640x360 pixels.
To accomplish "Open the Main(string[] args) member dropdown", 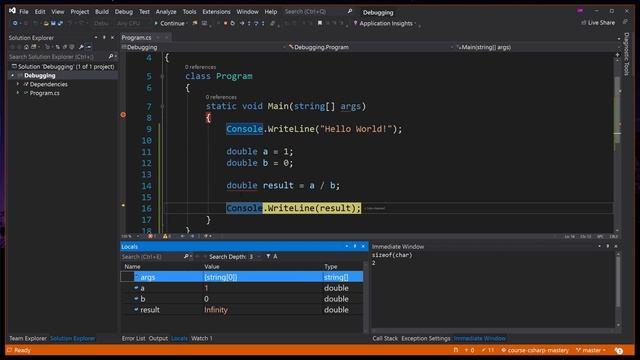I will coord(536,47).
